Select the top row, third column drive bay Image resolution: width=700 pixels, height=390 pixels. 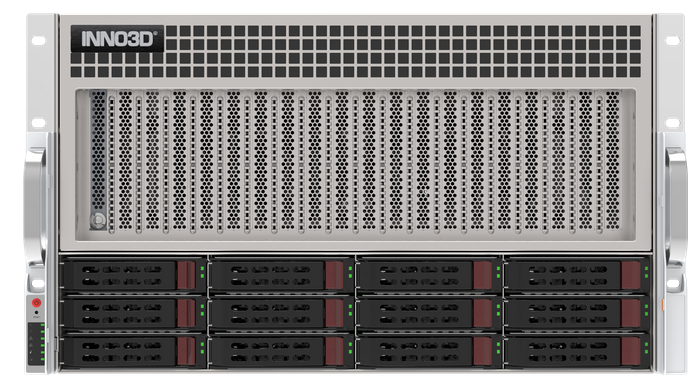click(429, 275)
